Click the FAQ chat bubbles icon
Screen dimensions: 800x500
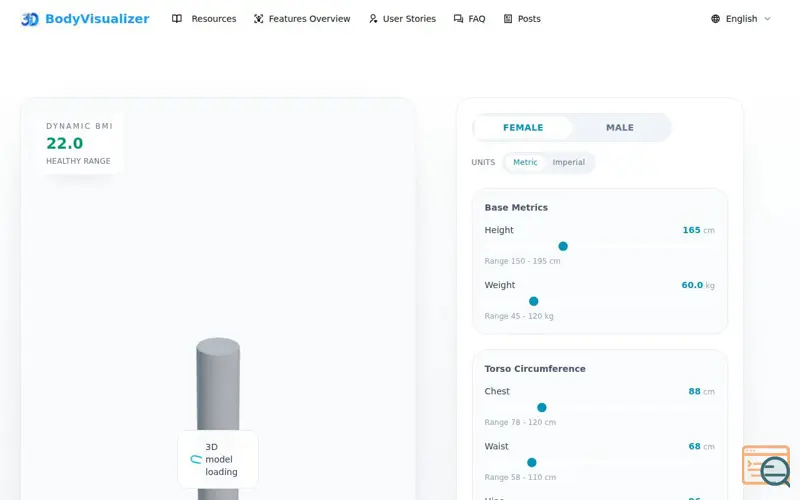[x=458, y=19]
